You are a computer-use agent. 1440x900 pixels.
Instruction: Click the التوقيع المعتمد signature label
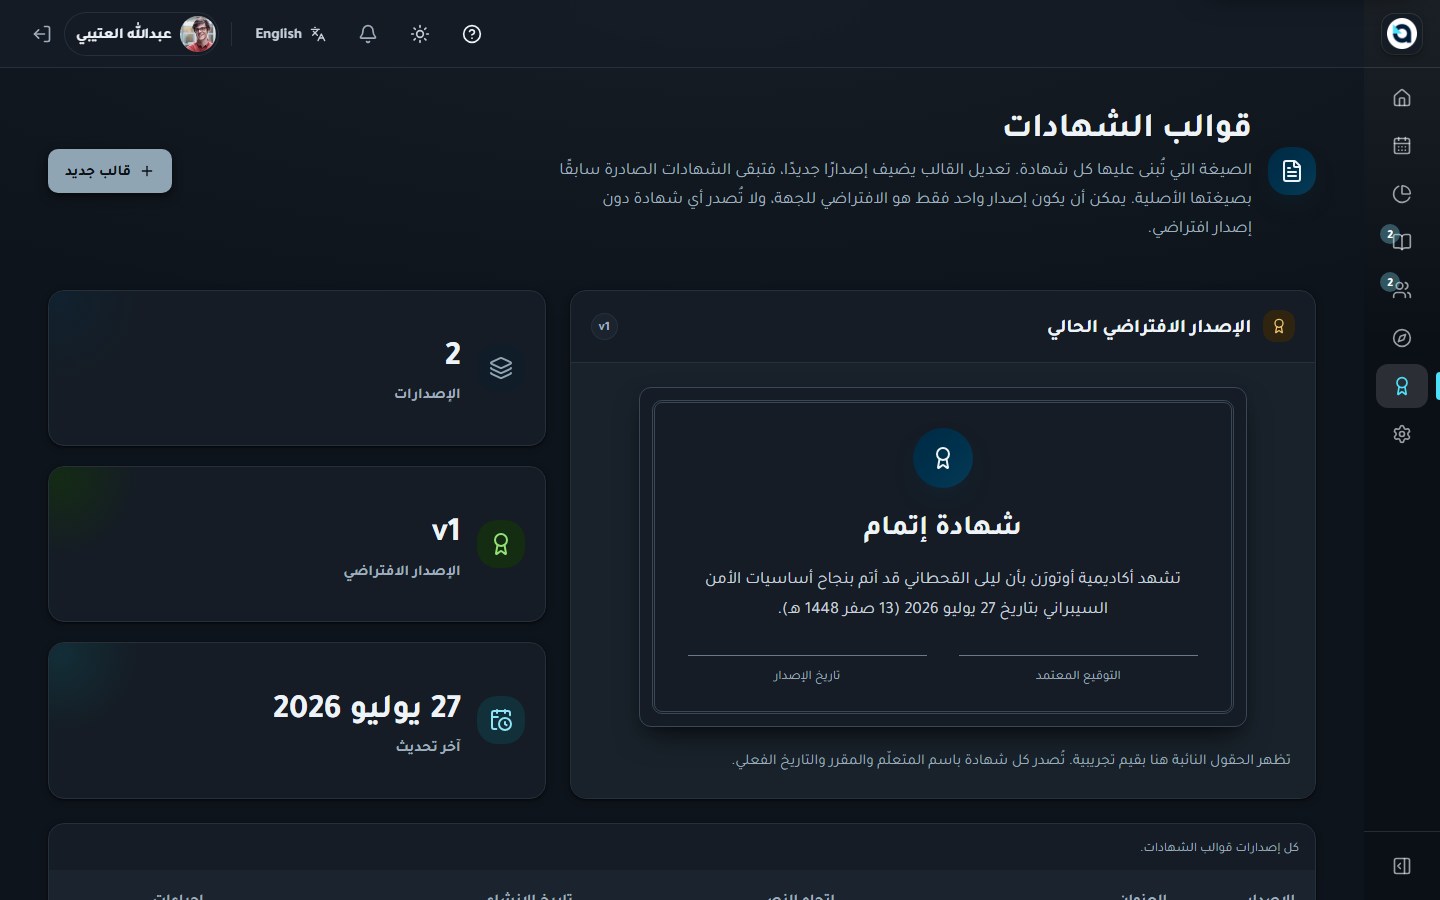[x=1078, y=675]
